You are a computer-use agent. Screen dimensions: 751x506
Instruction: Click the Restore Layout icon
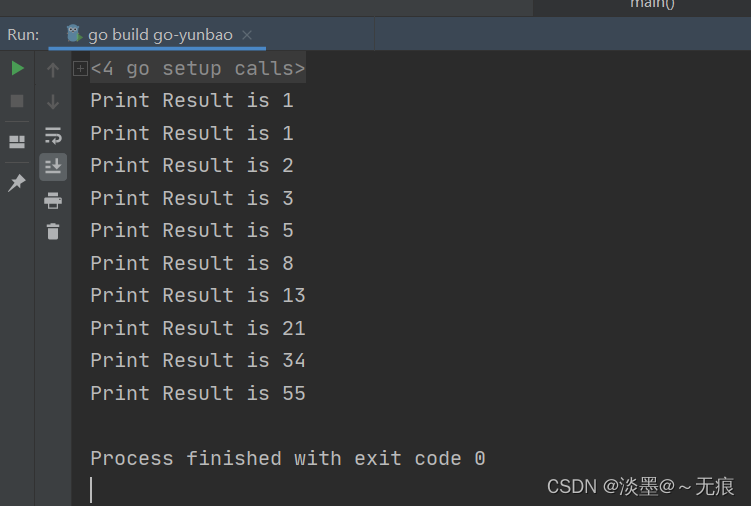(x=17, y=142)
